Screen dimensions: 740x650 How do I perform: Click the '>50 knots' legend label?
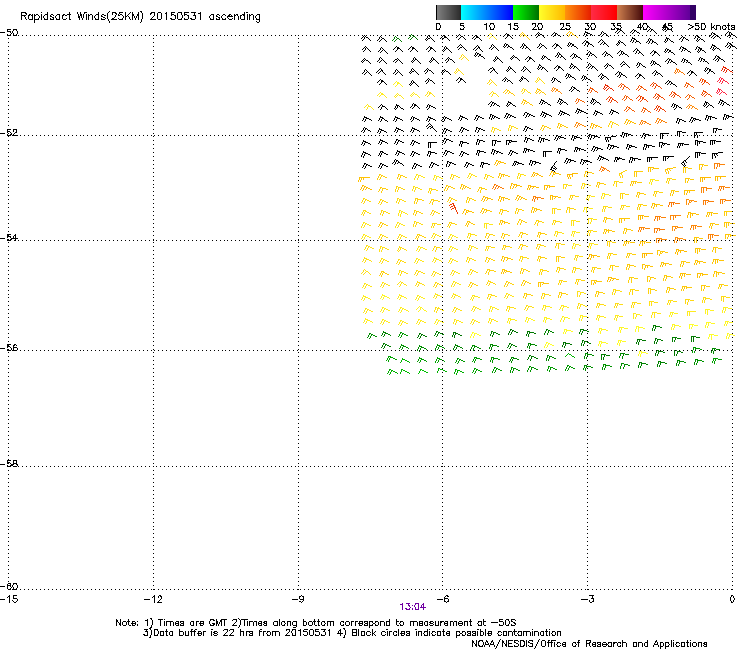(711, 27)
